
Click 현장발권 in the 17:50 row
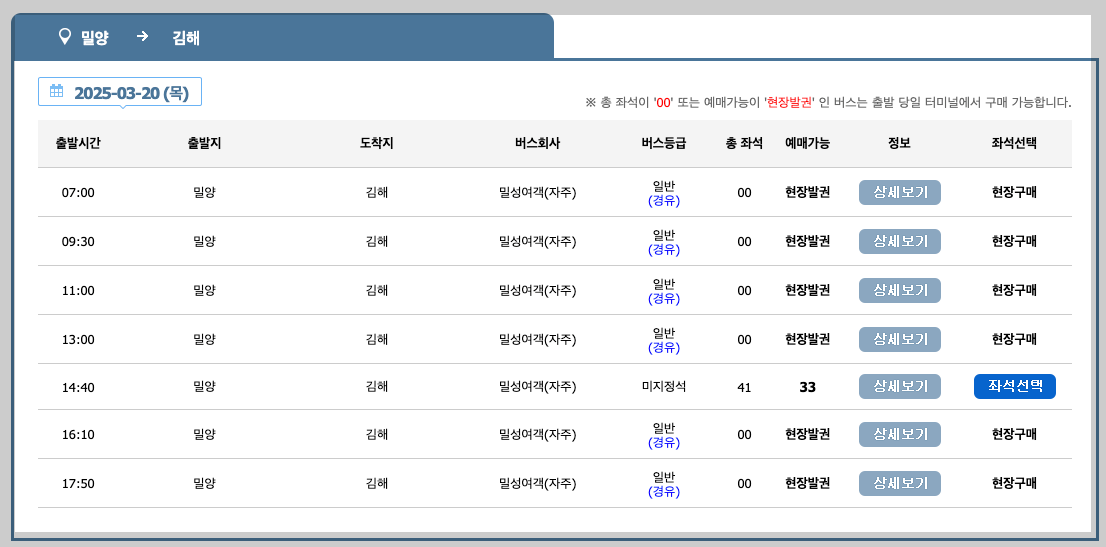tap(808, 483)
